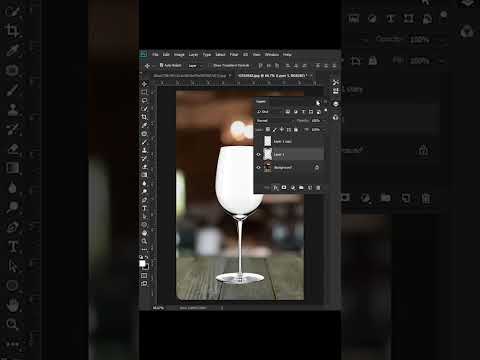The image size is (480, 360).
Task: Create new fill or adjustment layer
Action: tap(293, 188)
